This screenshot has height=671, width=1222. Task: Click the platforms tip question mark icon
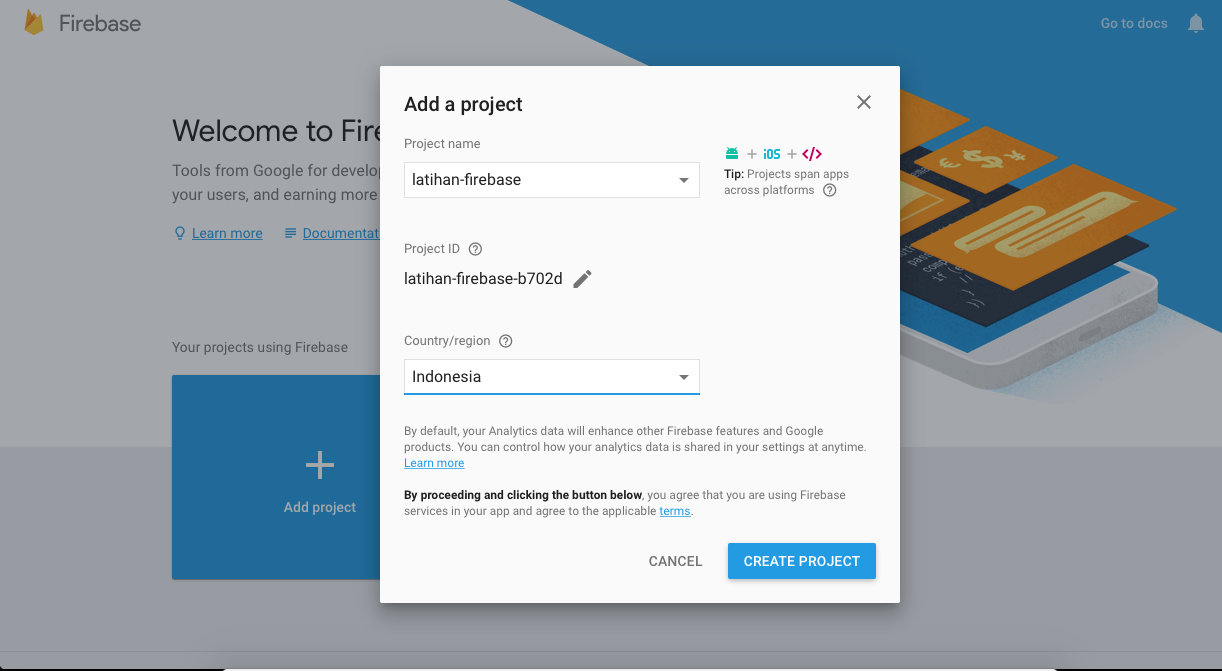point(828,189)
